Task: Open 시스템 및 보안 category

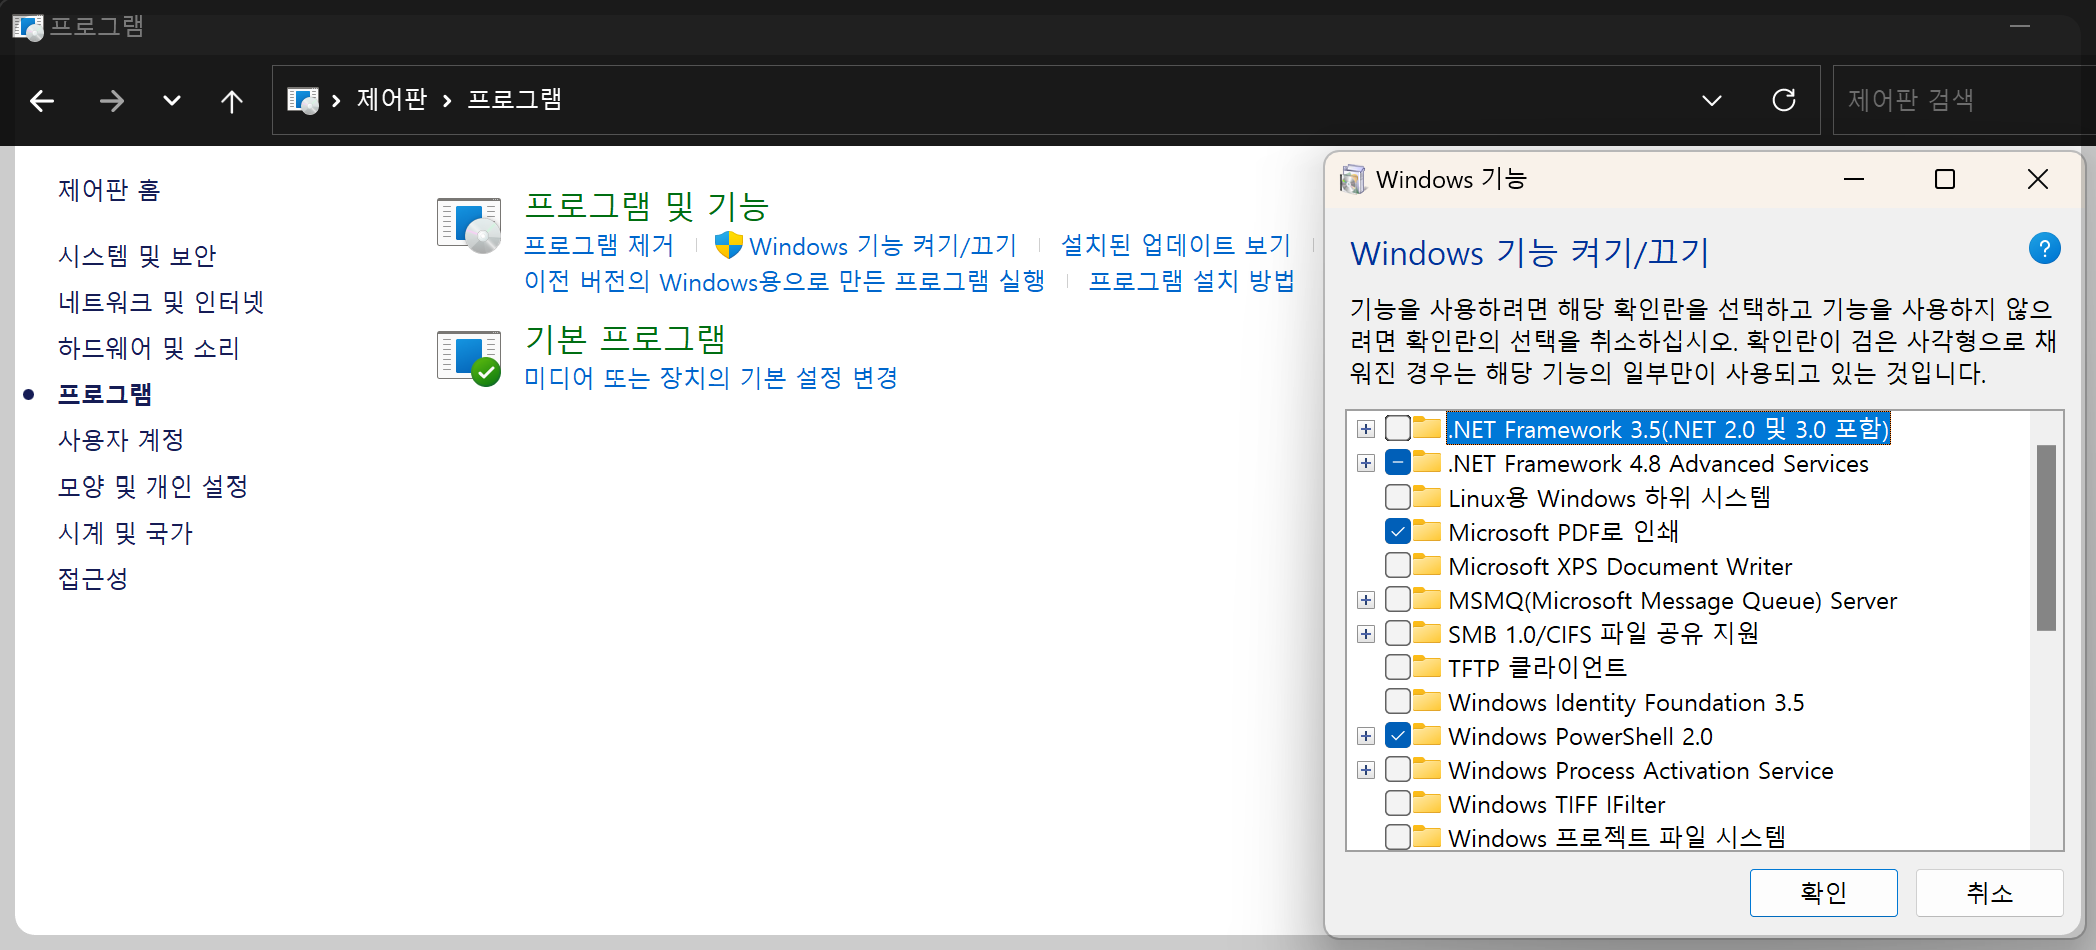Action: pos(137,256)
